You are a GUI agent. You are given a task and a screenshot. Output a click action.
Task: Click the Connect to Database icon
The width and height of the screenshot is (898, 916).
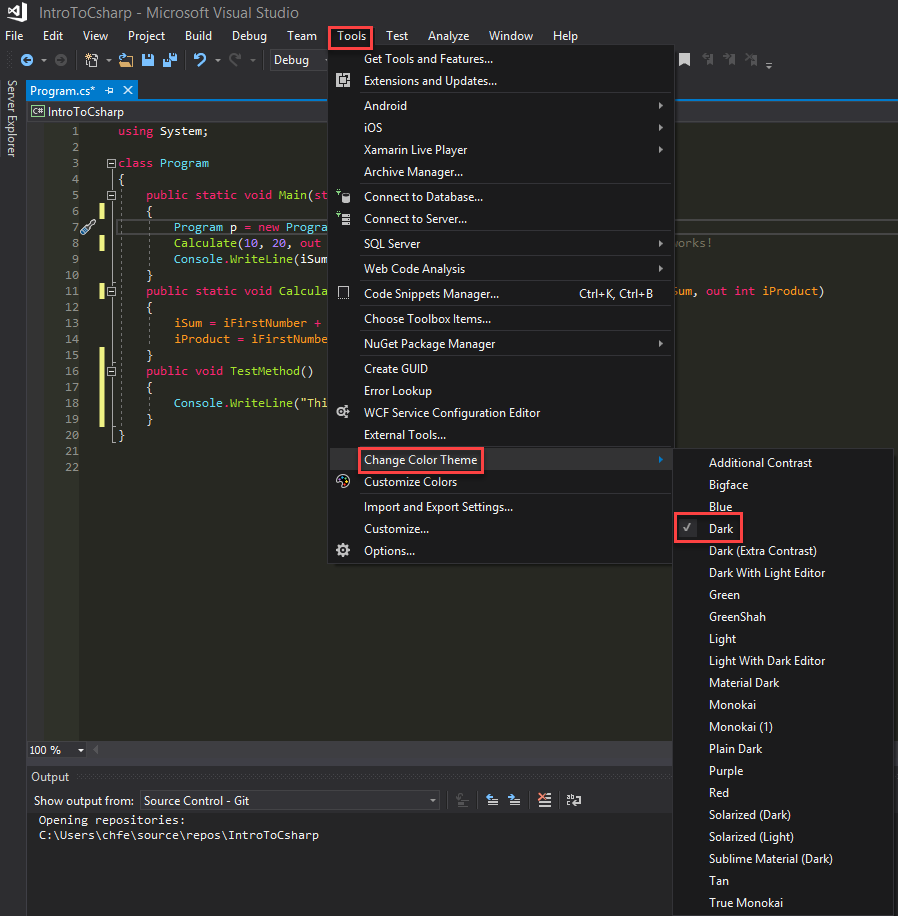[x=343, y=196]
